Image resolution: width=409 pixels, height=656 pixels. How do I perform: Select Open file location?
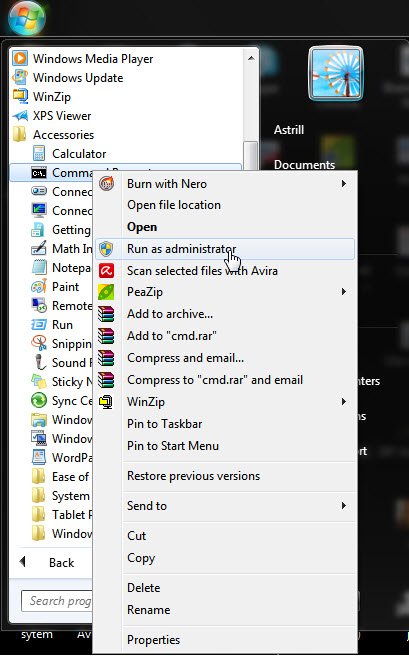(x=174, y=205)
